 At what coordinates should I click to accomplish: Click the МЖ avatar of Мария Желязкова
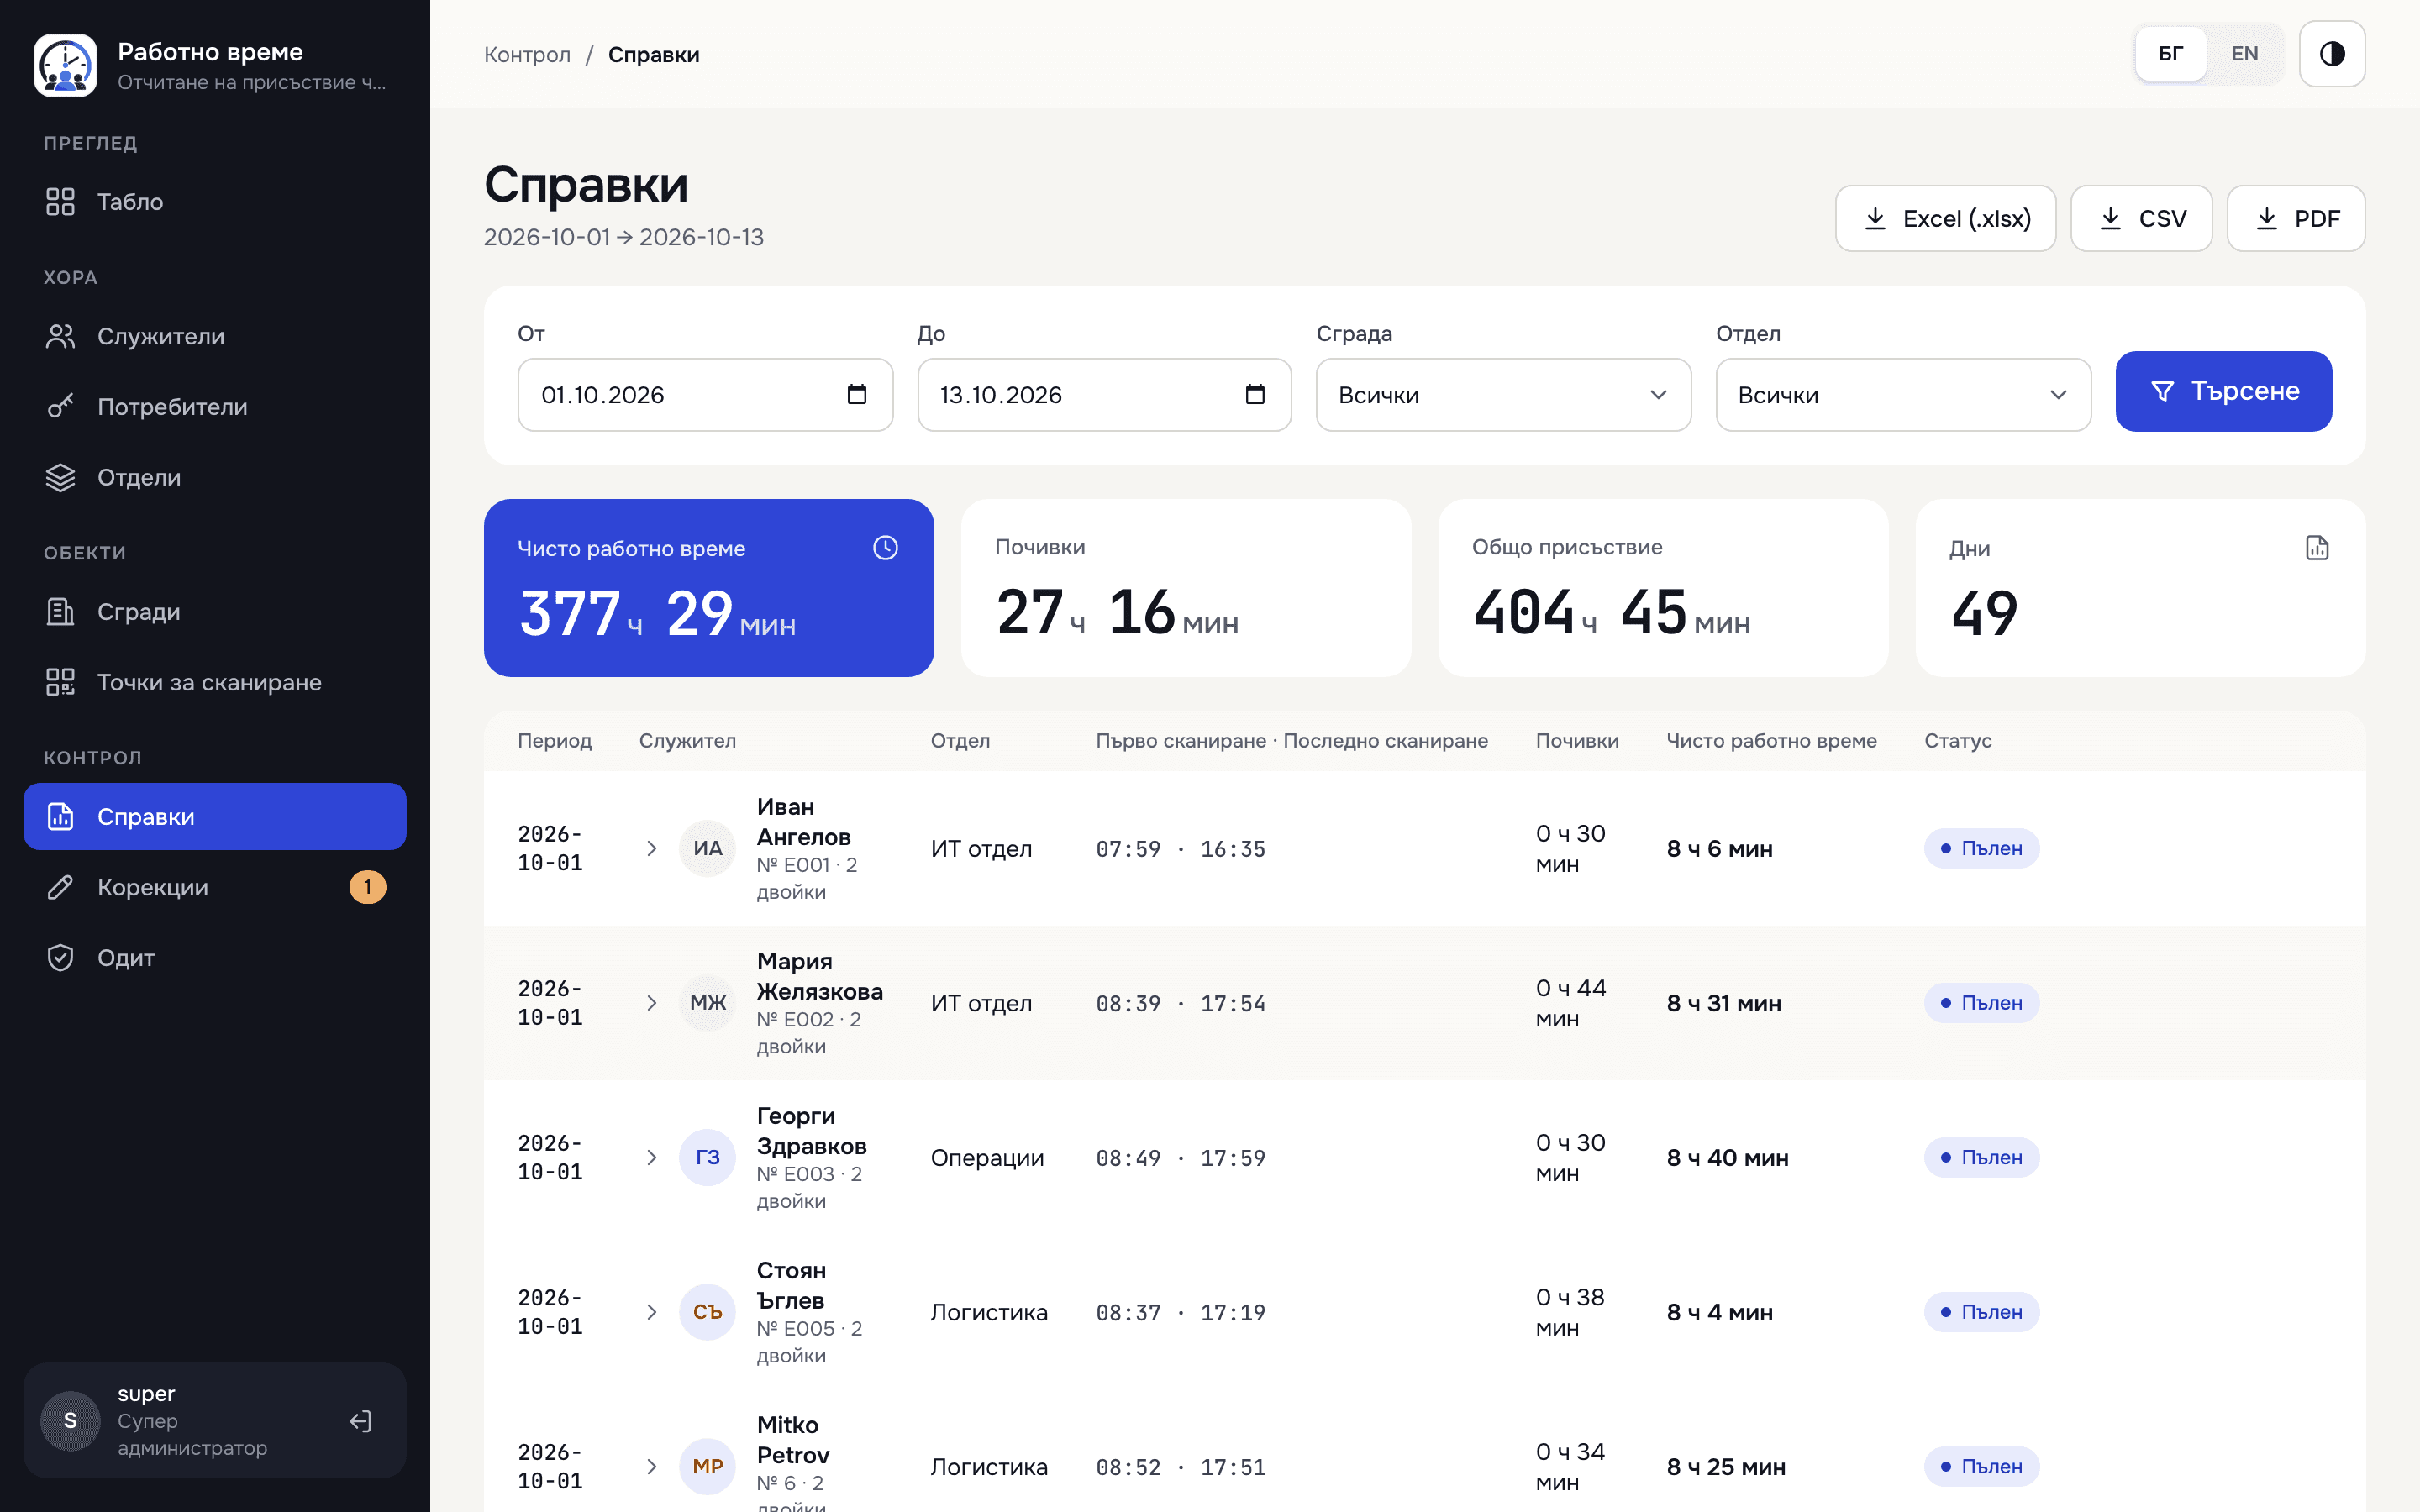click(x=707, y=1003)
